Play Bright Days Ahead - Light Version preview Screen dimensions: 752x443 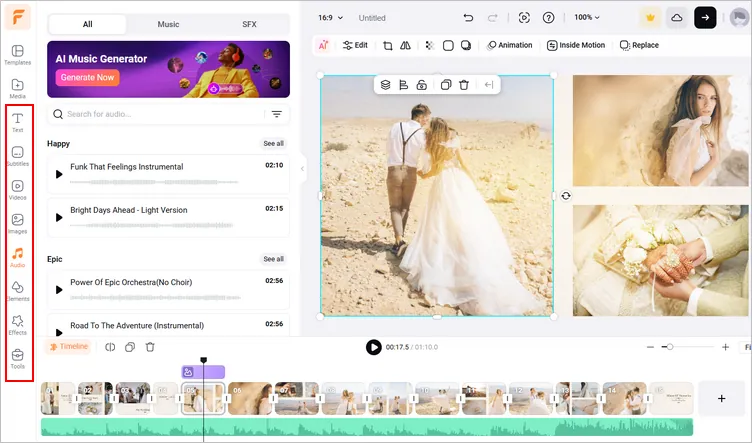tap(59, 217)
